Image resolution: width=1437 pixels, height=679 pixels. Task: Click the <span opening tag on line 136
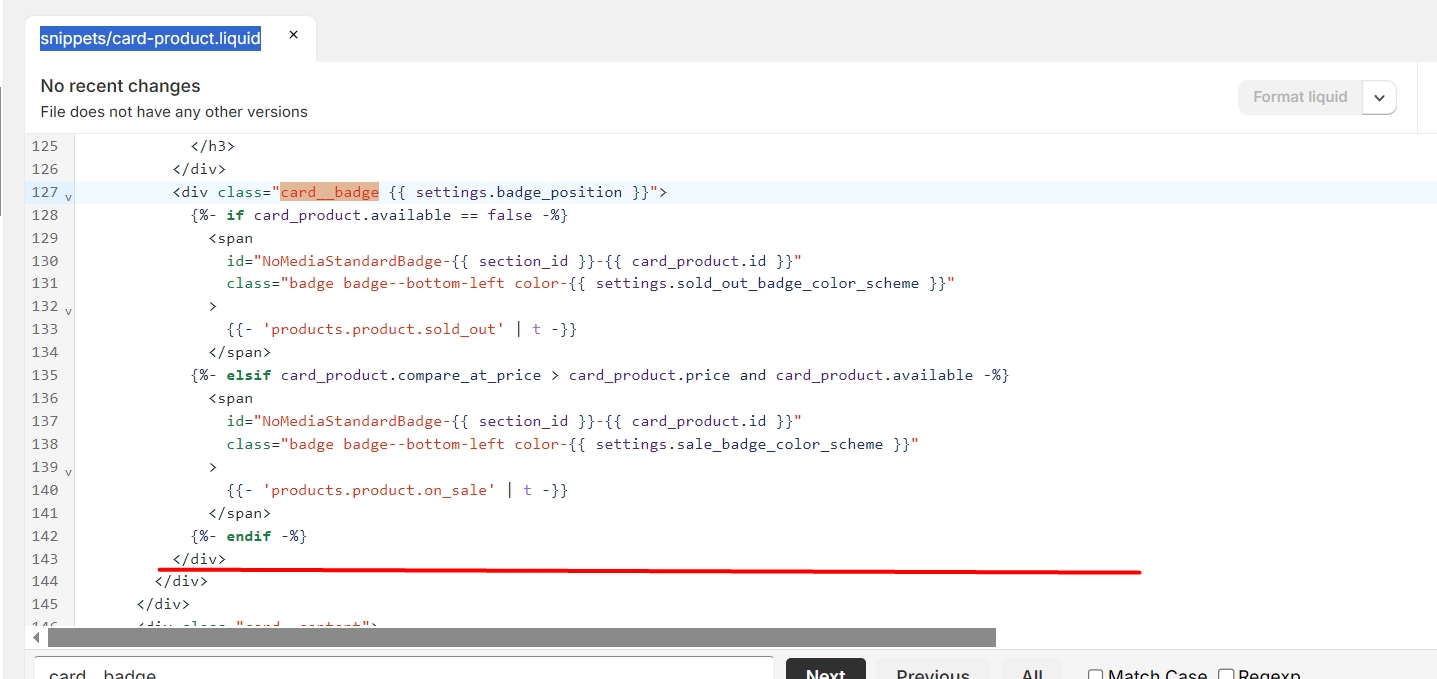(231, 398)
